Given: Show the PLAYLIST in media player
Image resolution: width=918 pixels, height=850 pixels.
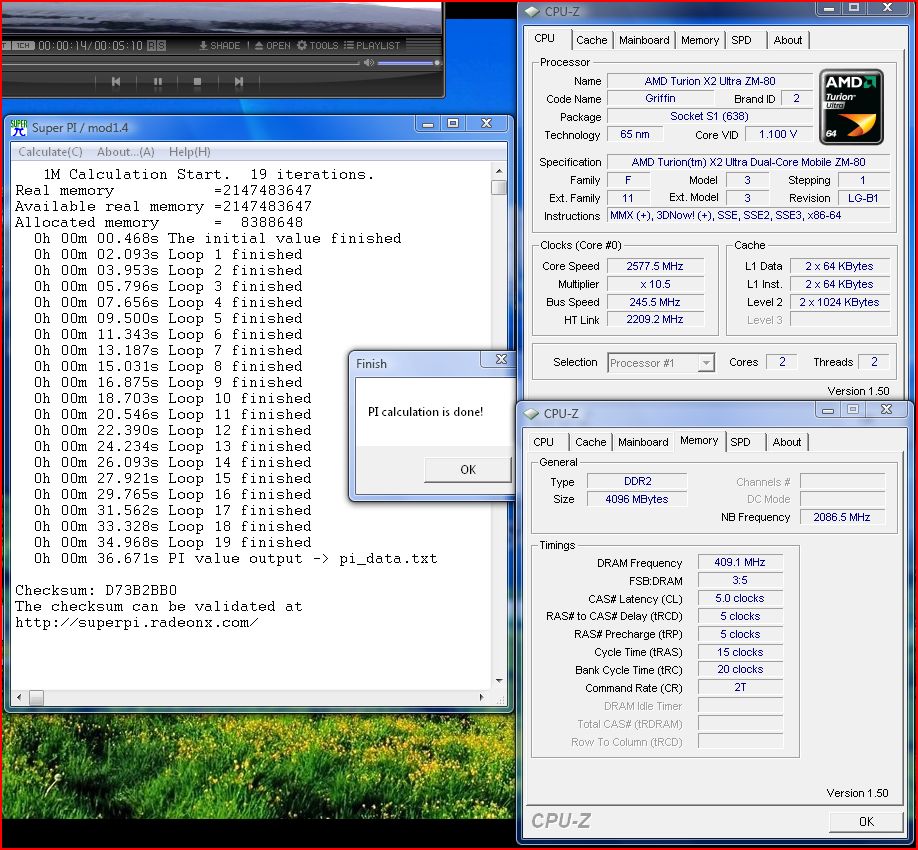Looking at the screenshot, I should click(x=372, y=46).
